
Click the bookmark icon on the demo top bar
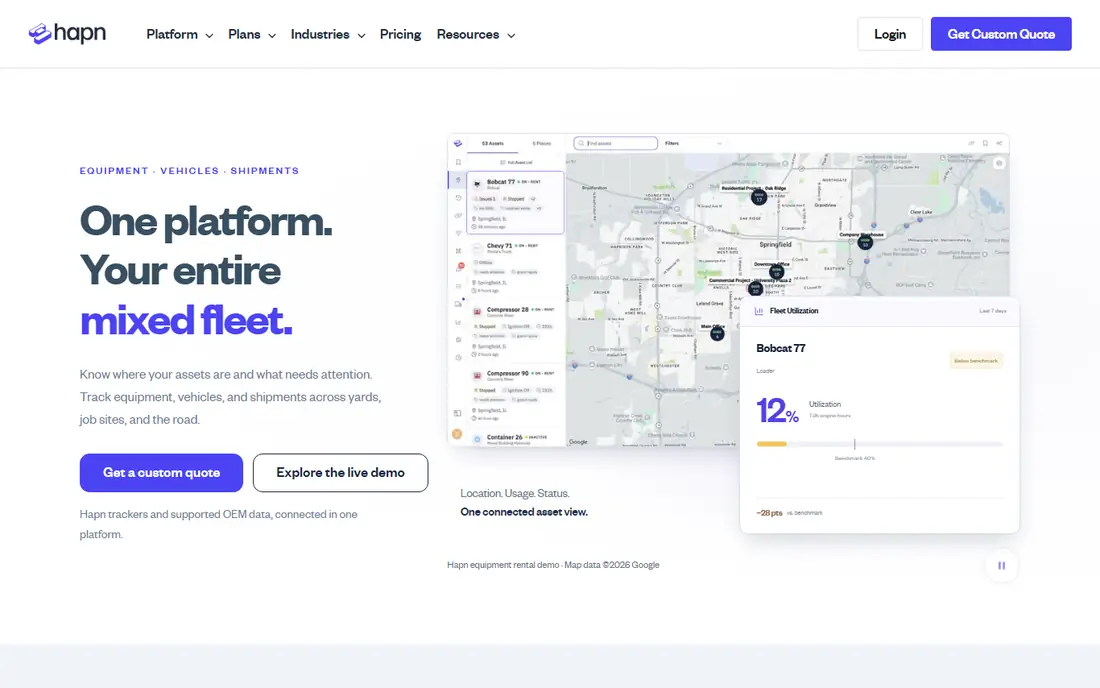[x=985, y=143]
